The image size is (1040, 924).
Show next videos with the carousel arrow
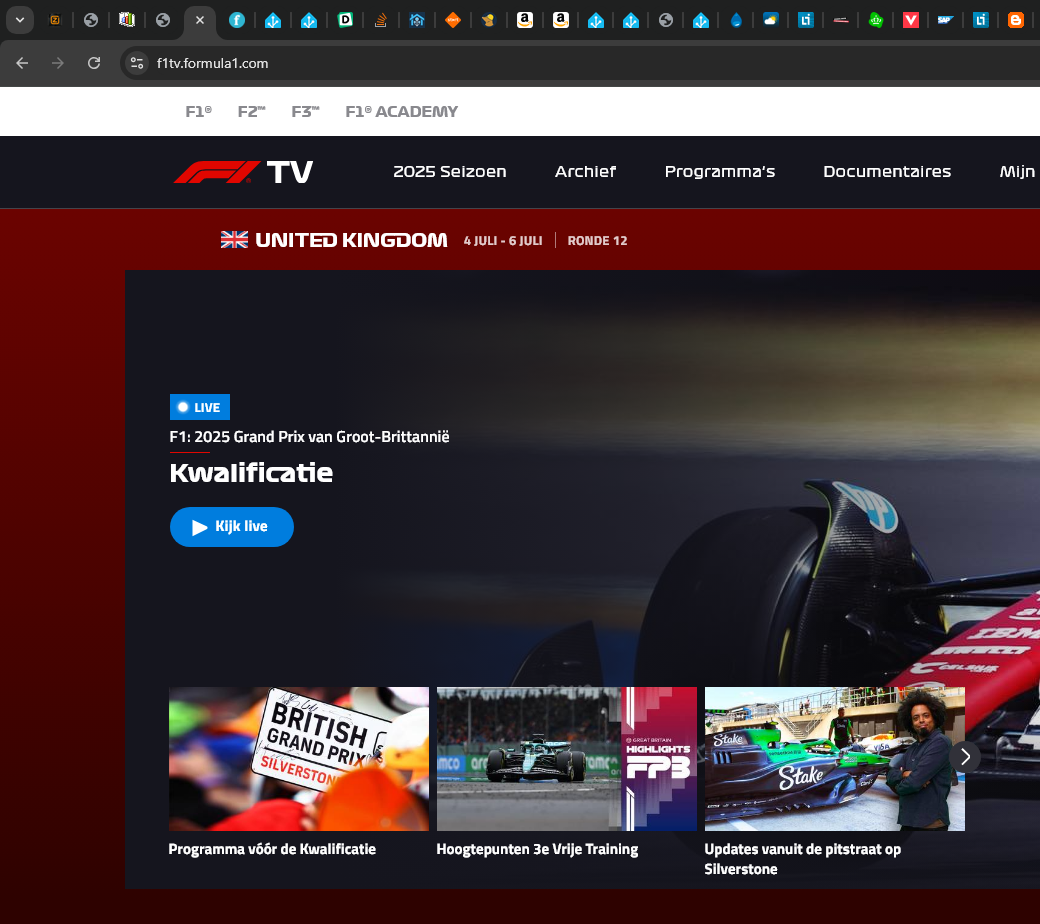click(x=965, y=757)
